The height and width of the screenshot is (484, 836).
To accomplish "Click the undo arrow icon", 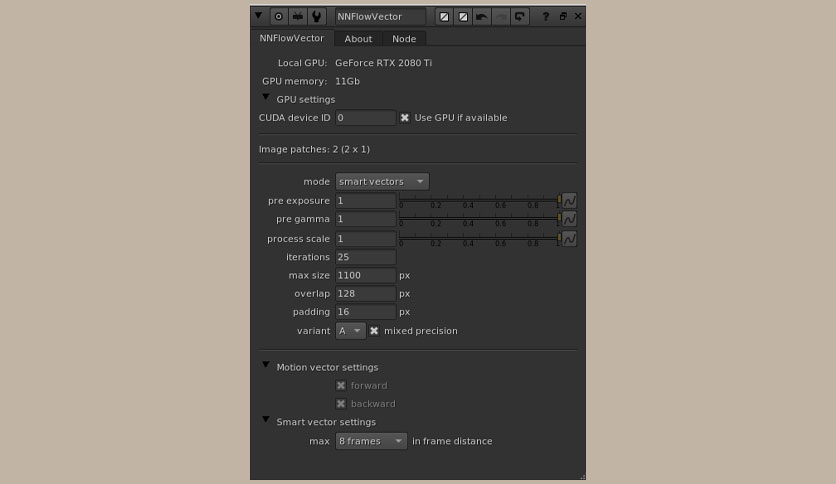I will 481,17.
